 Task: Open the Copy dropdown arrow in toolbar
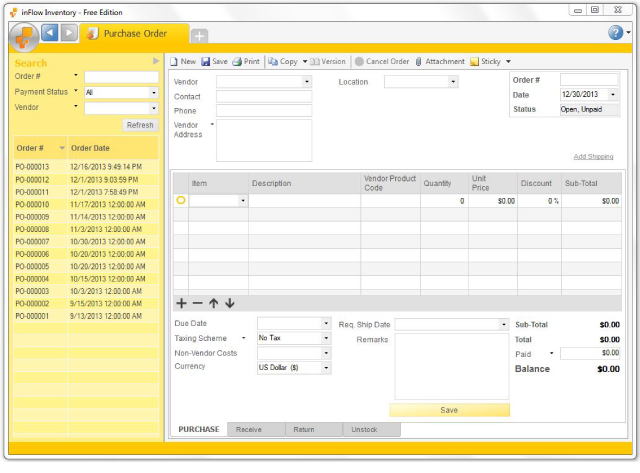[x=304, y=61]
